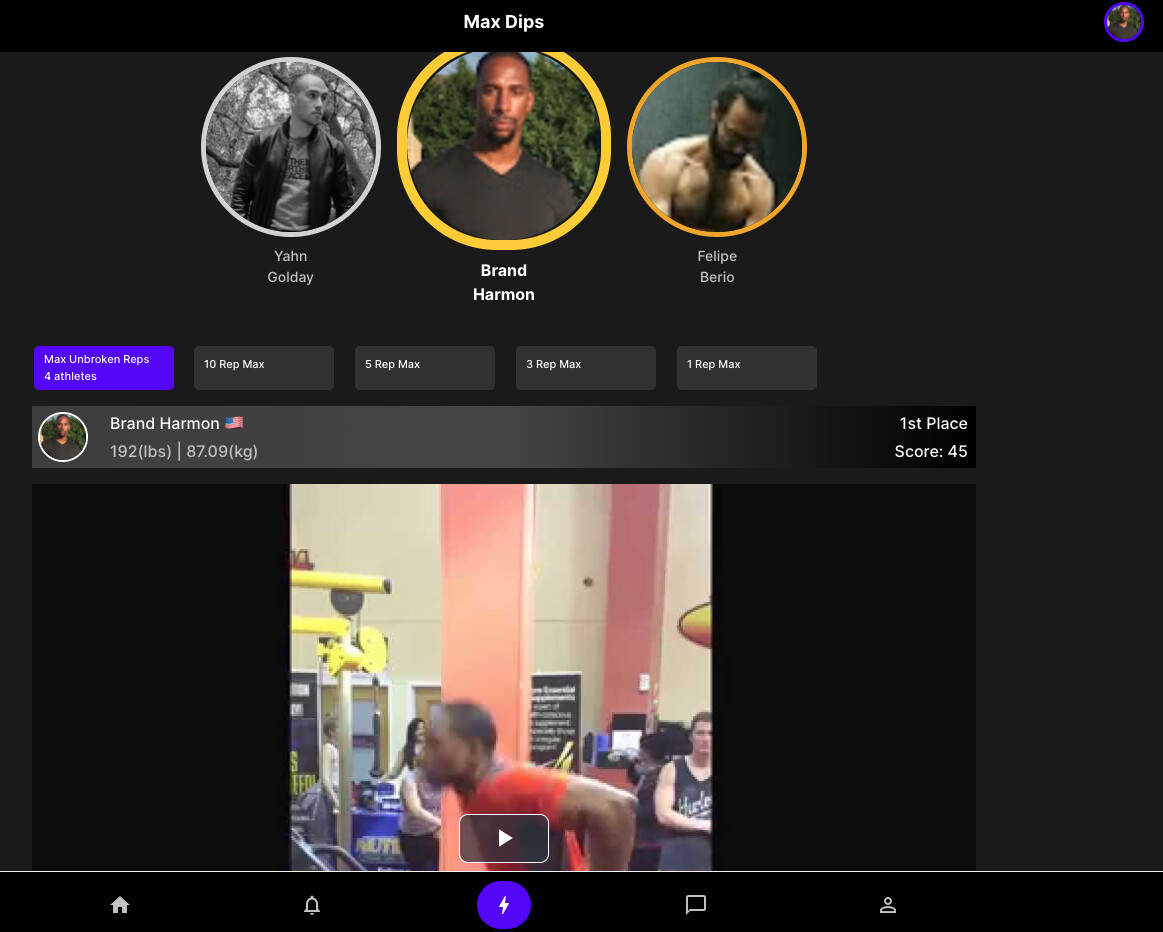Click the profile avatar in the top corner
Viewport: 1163px width, 932px height.
[x=1123, y=21]
